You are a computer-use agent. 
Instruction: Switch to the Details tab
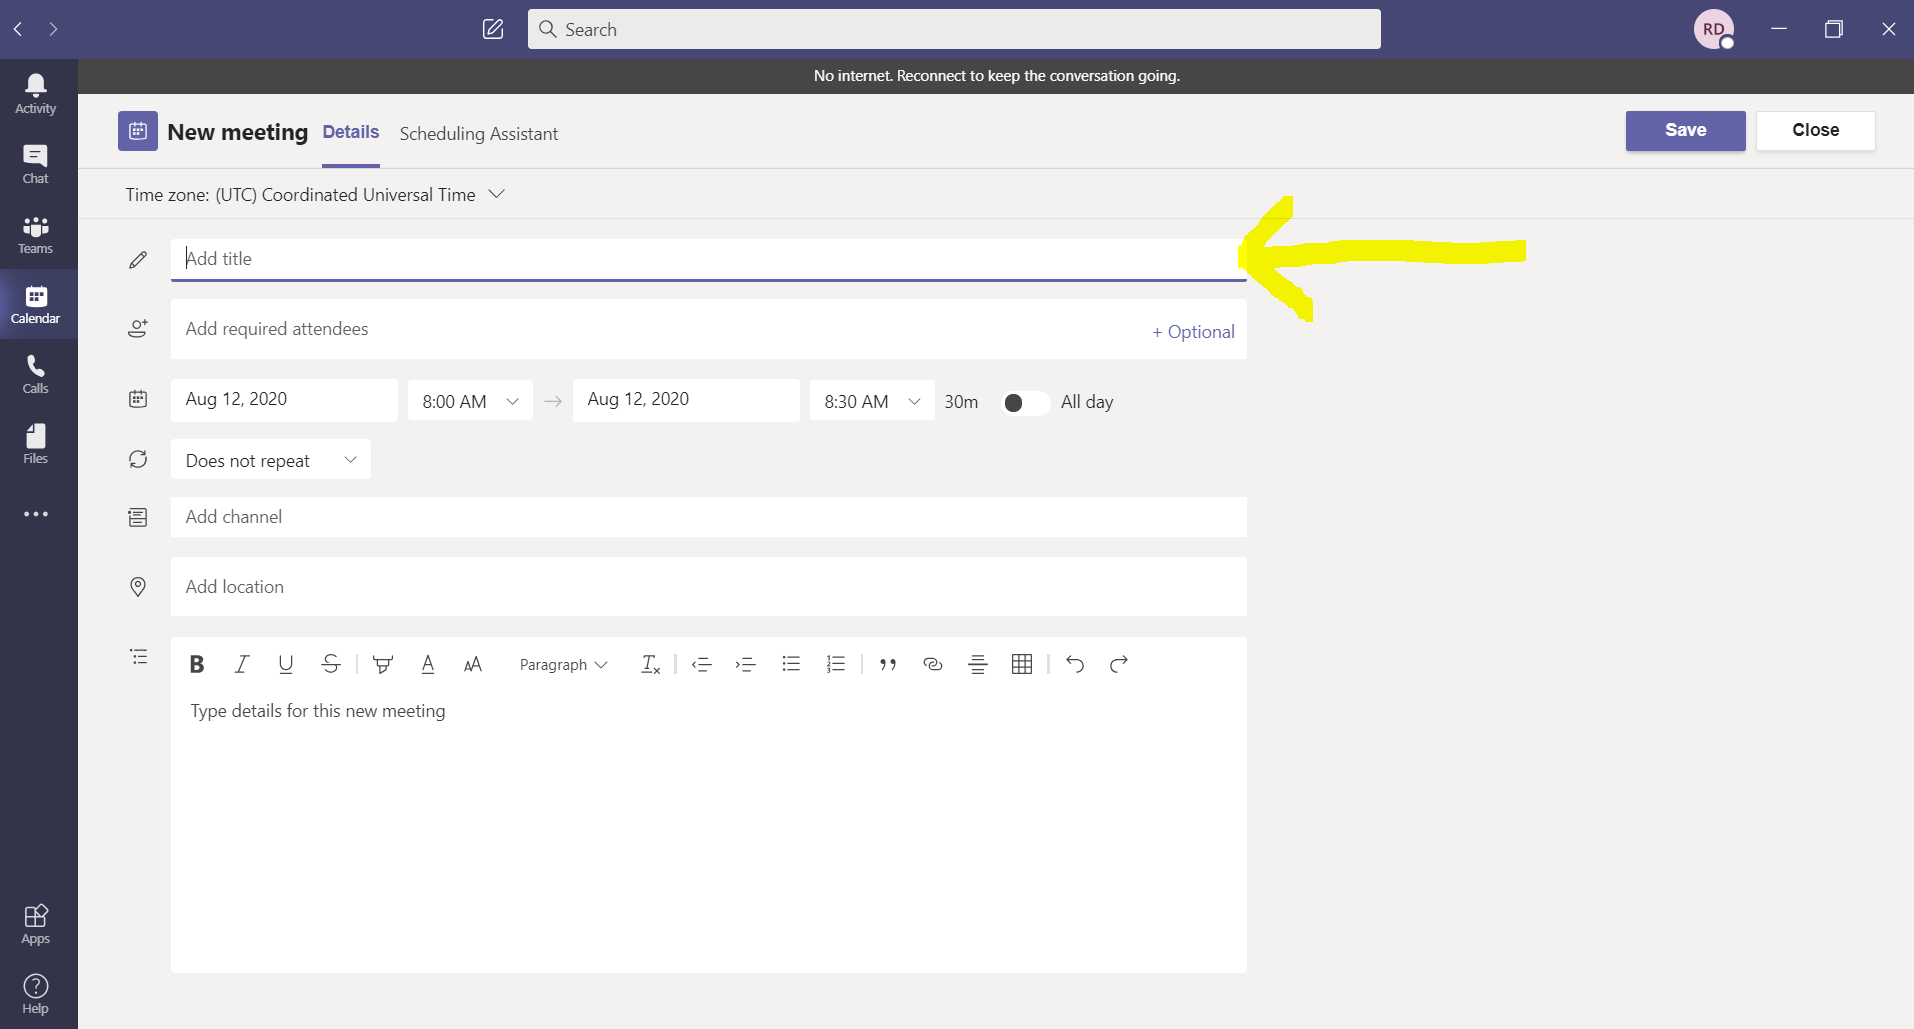(351, 132)
